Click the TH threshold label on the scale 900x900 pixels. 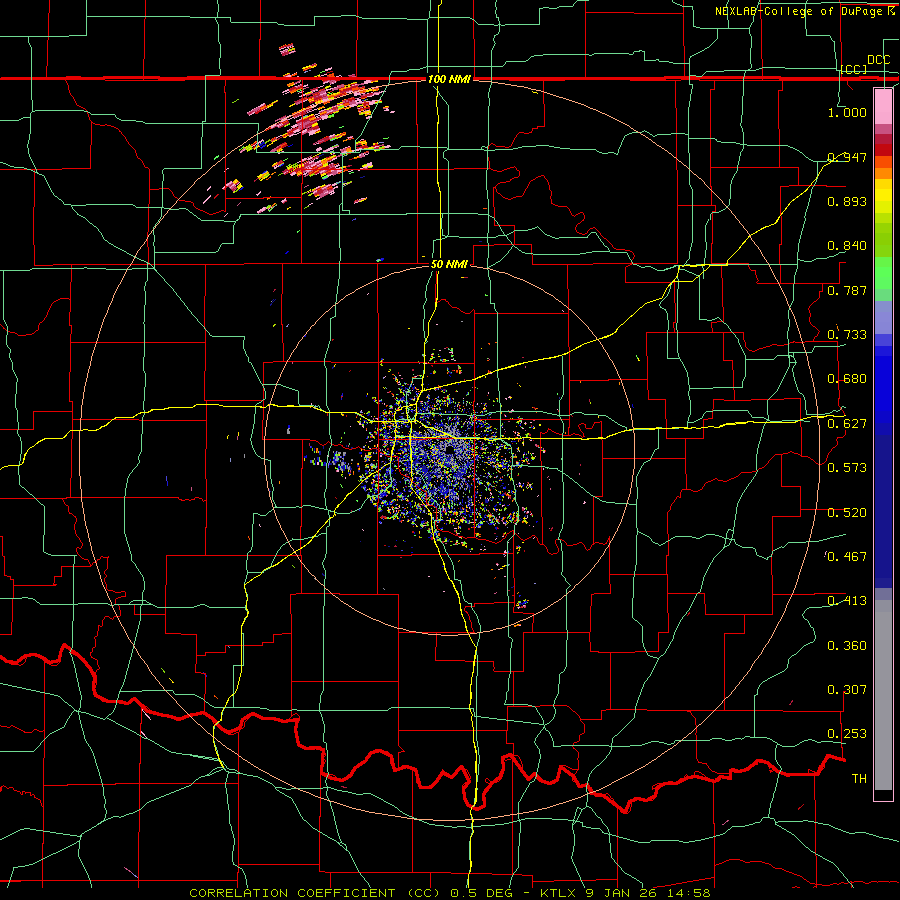[x=859, y=779]
